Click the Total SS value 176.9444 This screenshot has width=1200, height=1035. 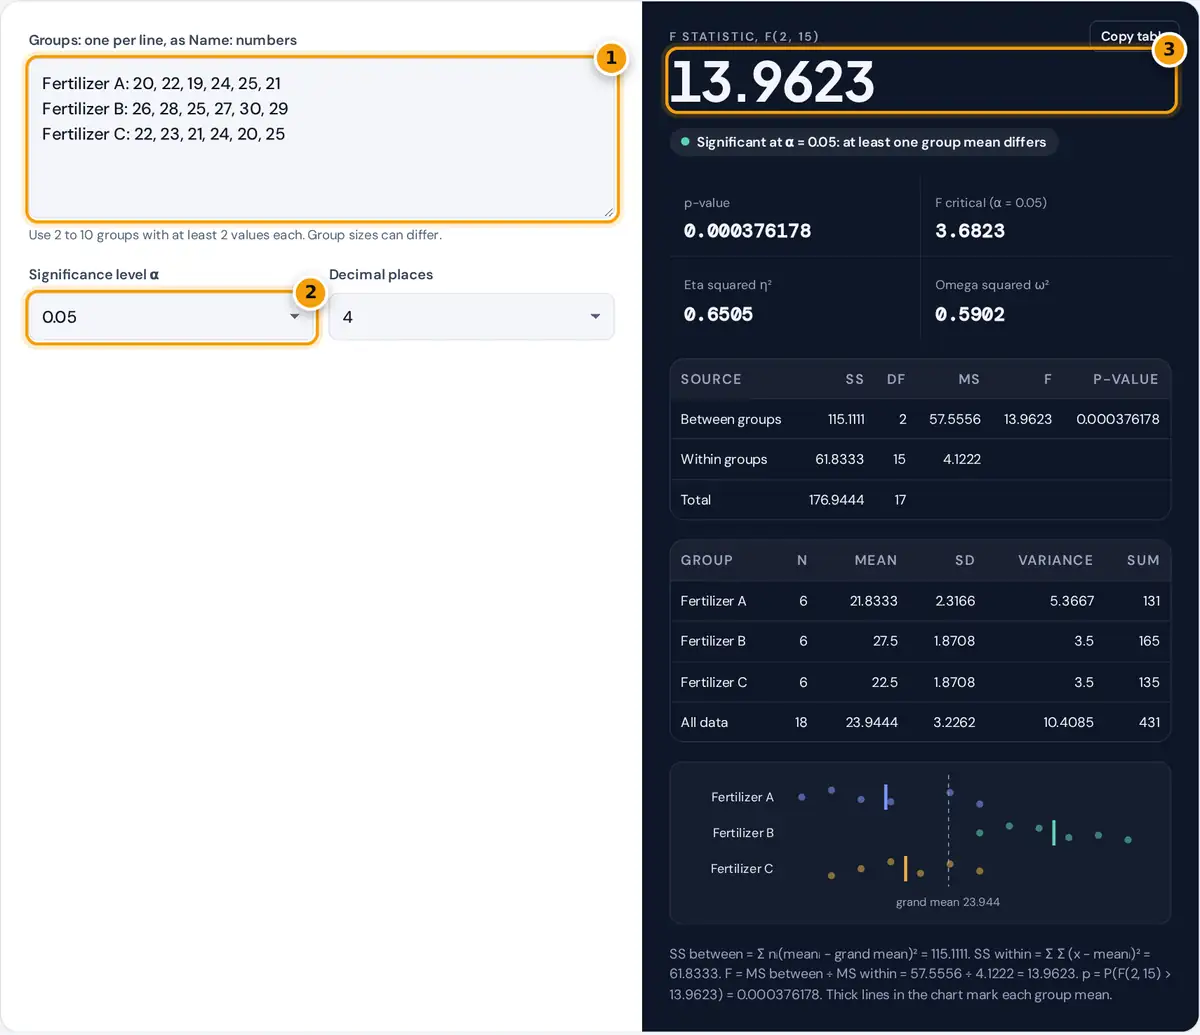[x=836, y=499]
